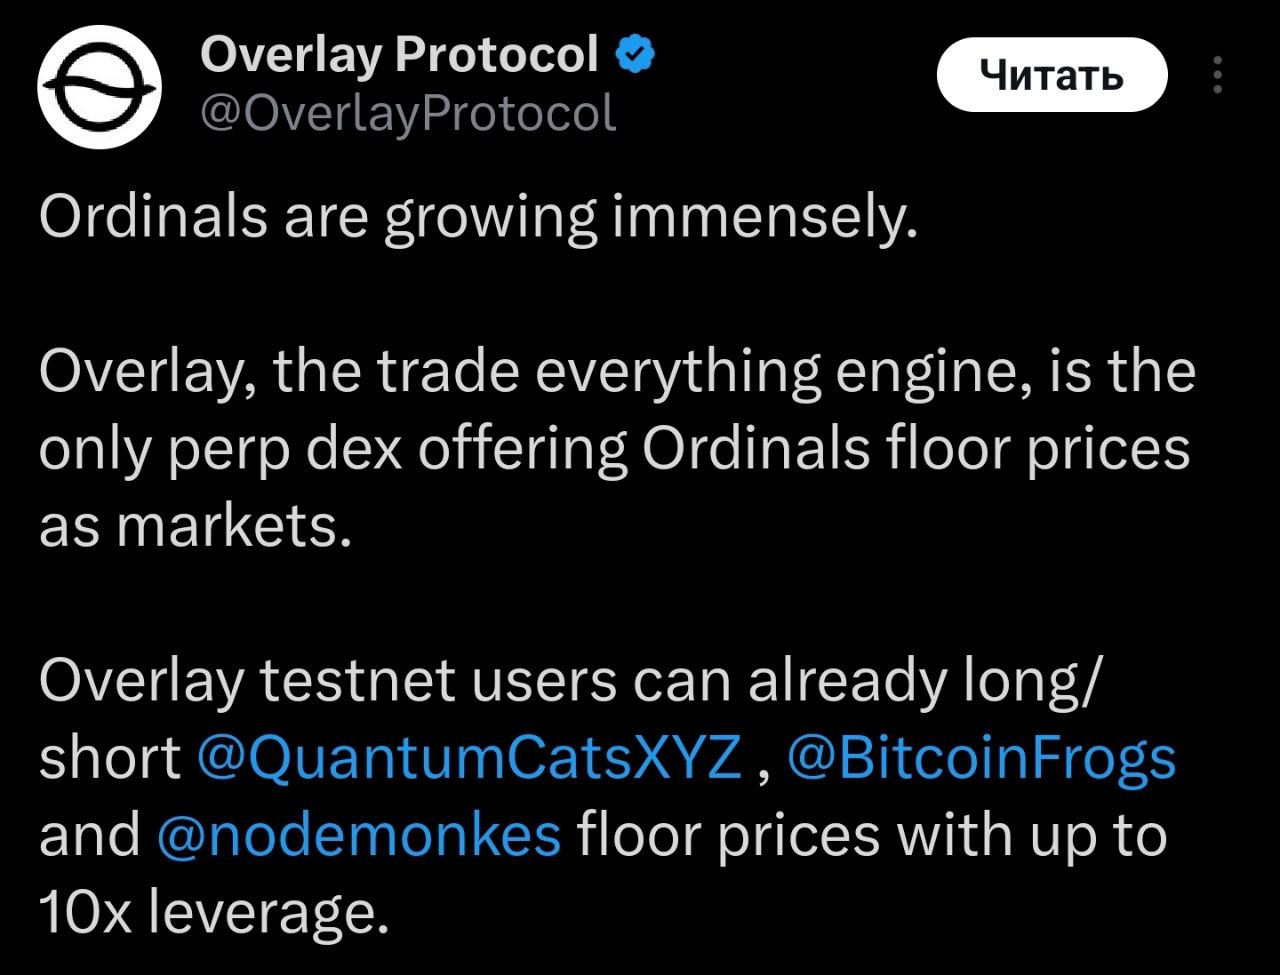Open the three-dot more options menu

pos(1217,75)
